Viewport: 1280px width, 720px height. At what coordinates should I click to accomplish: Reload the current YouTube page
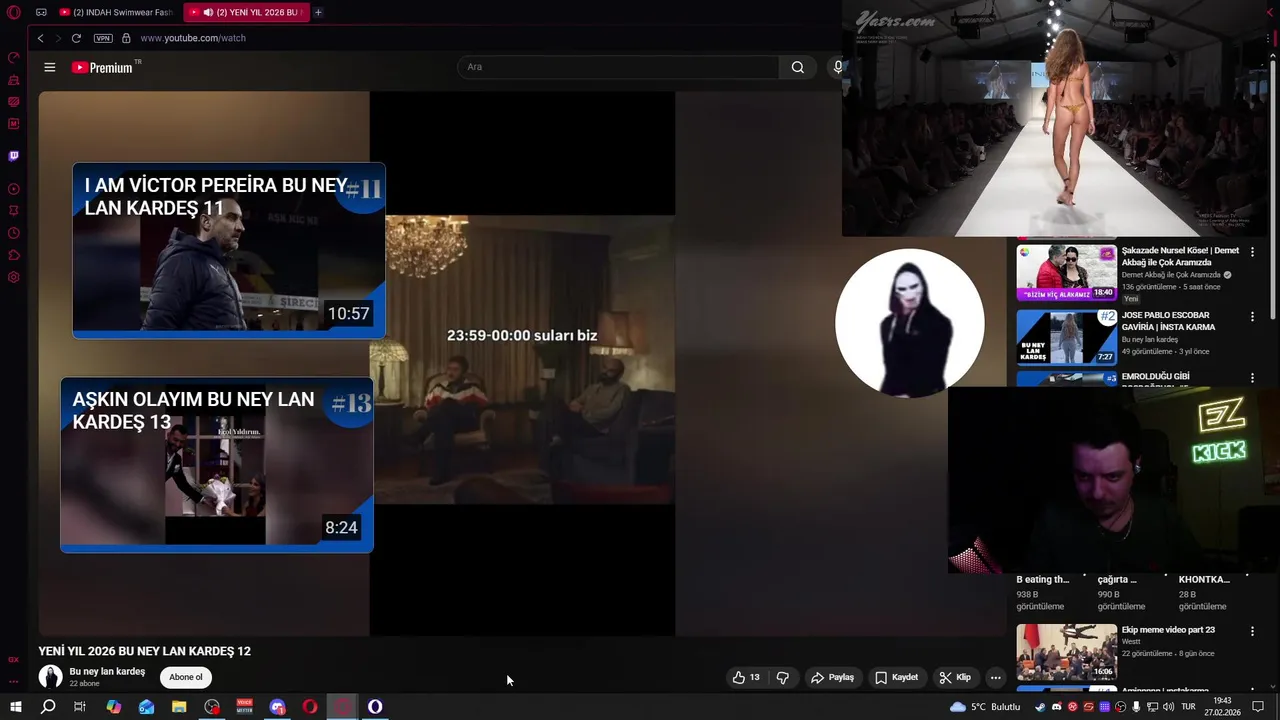pyautogui.click(x=76, y=38)
